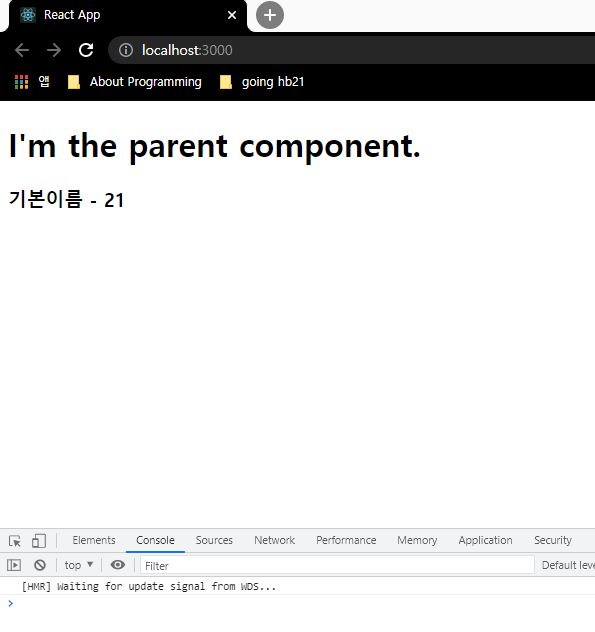Reload the localhost page
This screenshot has height=632, width=595.
[86, 50]
